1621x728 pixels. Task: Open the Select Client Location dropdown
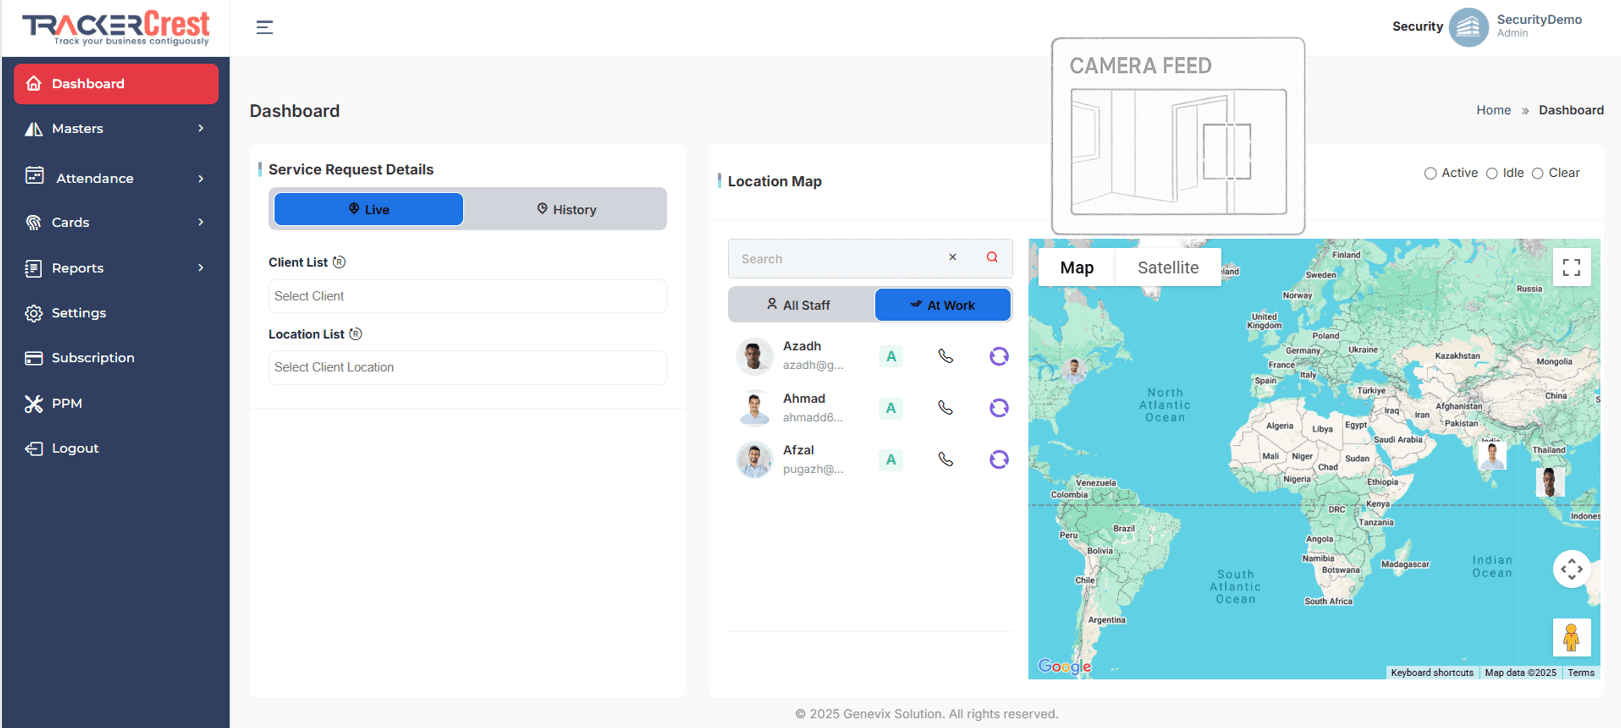467,367
